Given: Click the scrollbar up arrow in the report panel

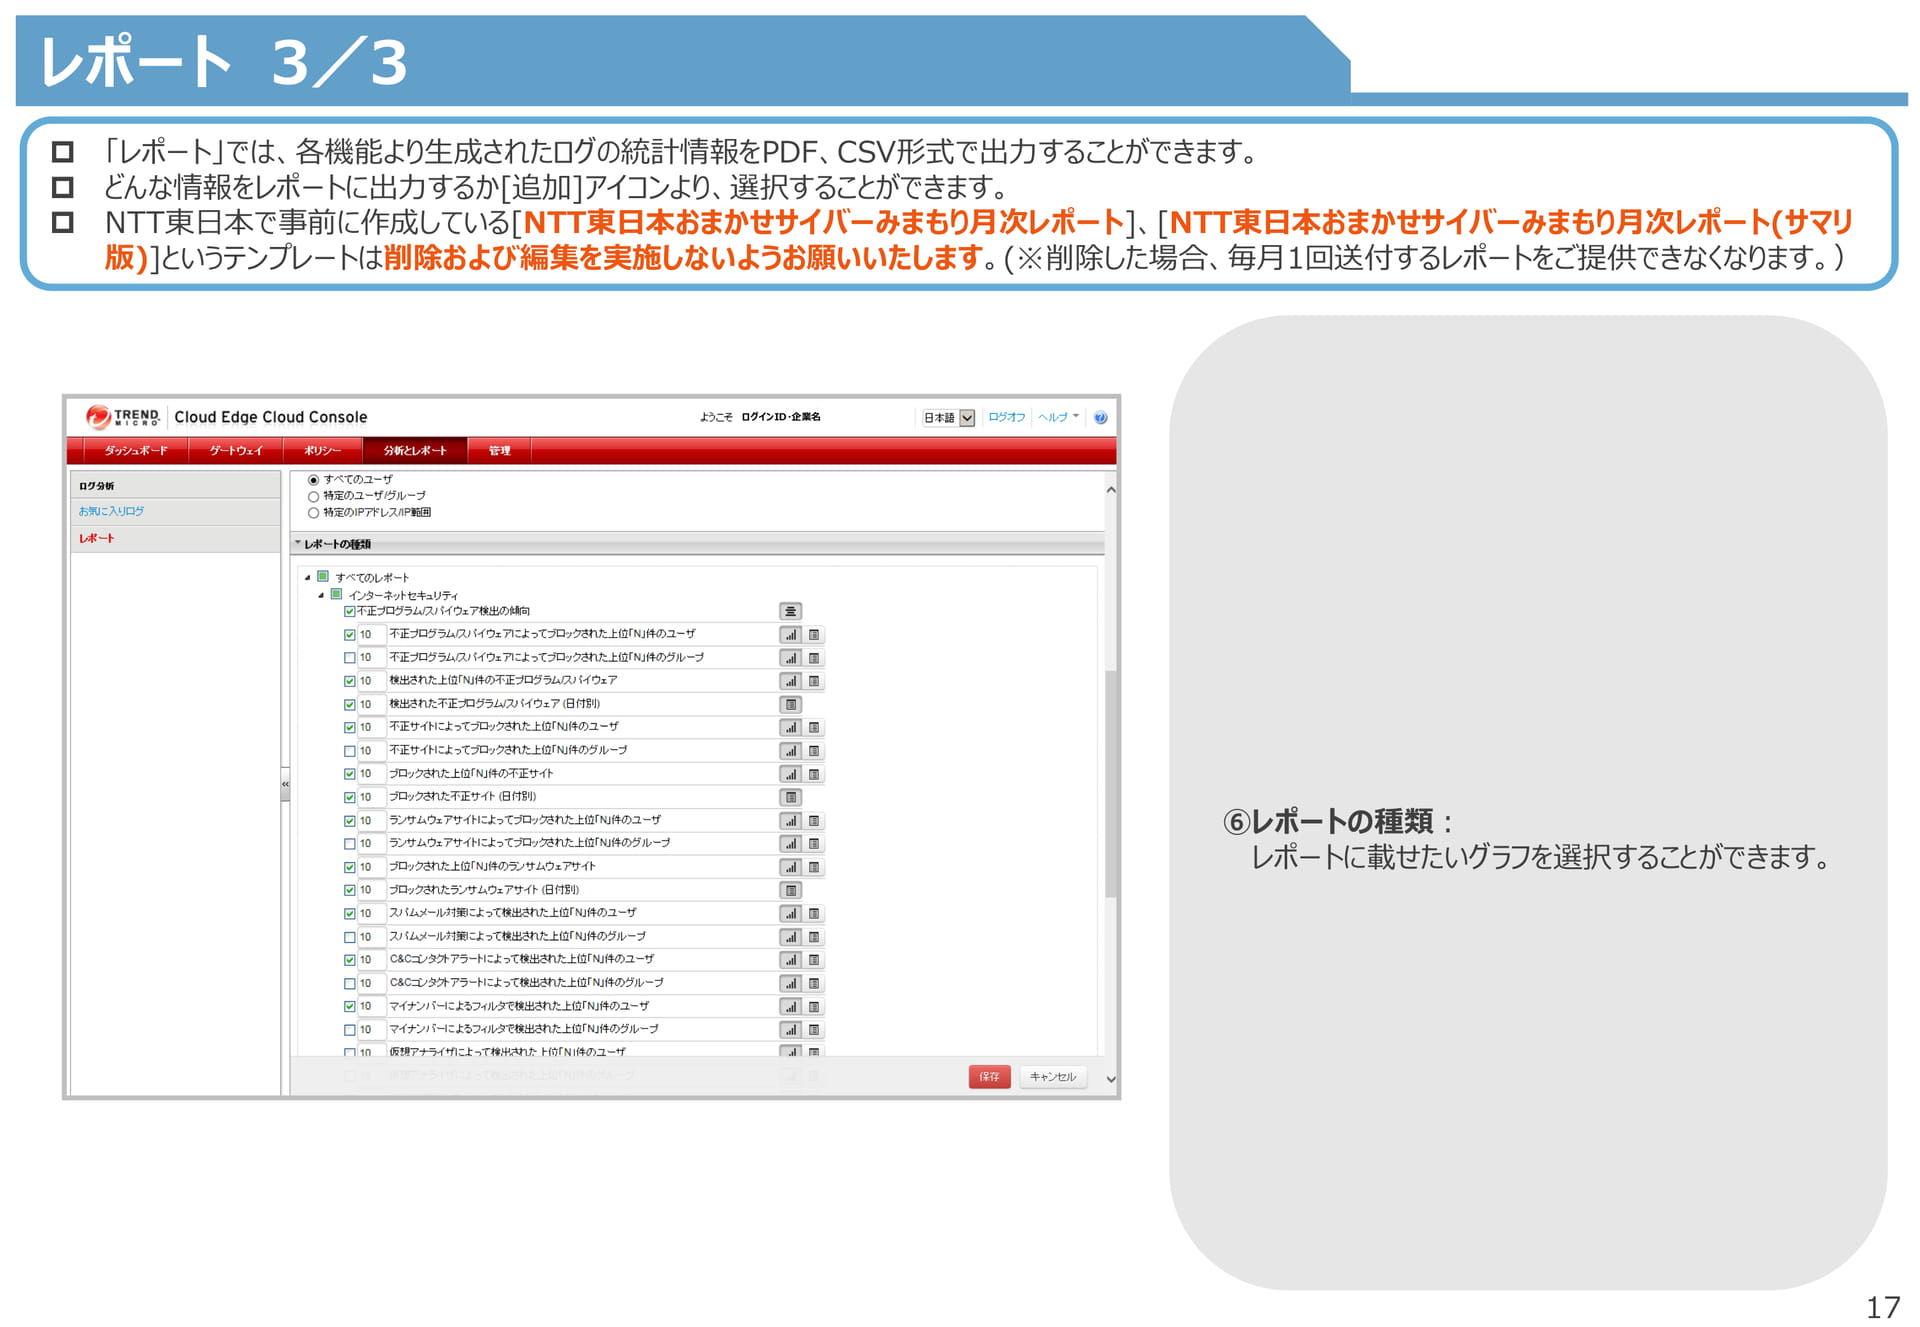Looking at the screenshot, I should [1111, 490].
